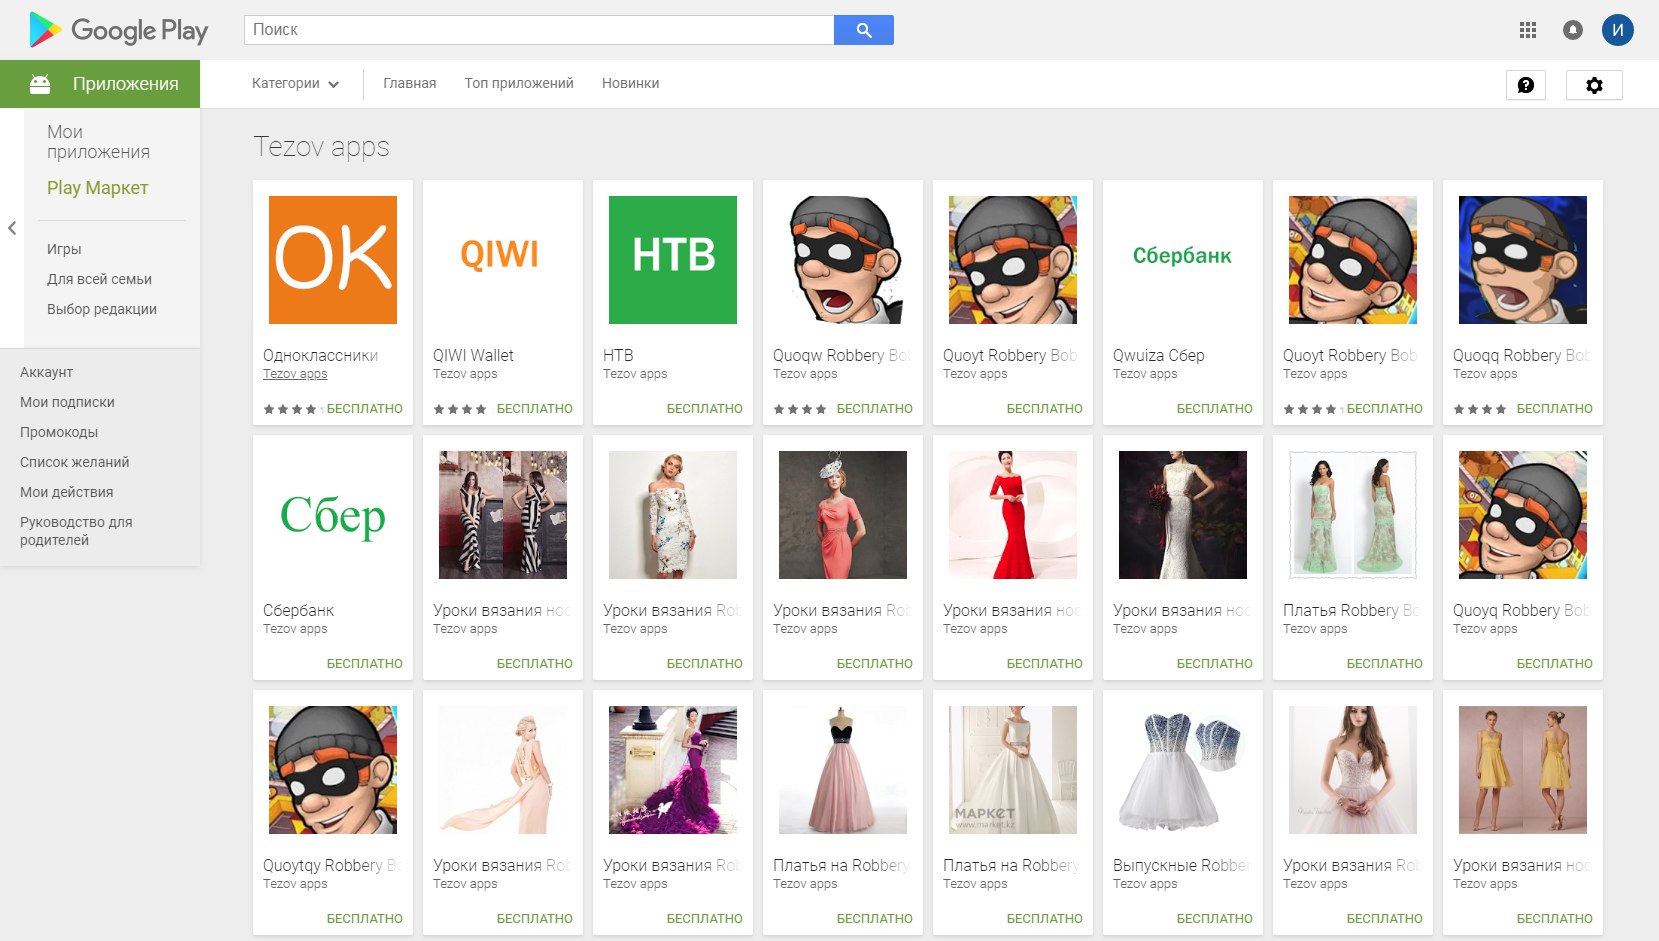Open the Quoqw Robbery Bob app icon
Viewport: 1659px width, 941px height.
pyautogui.click(x=843, y=260)
